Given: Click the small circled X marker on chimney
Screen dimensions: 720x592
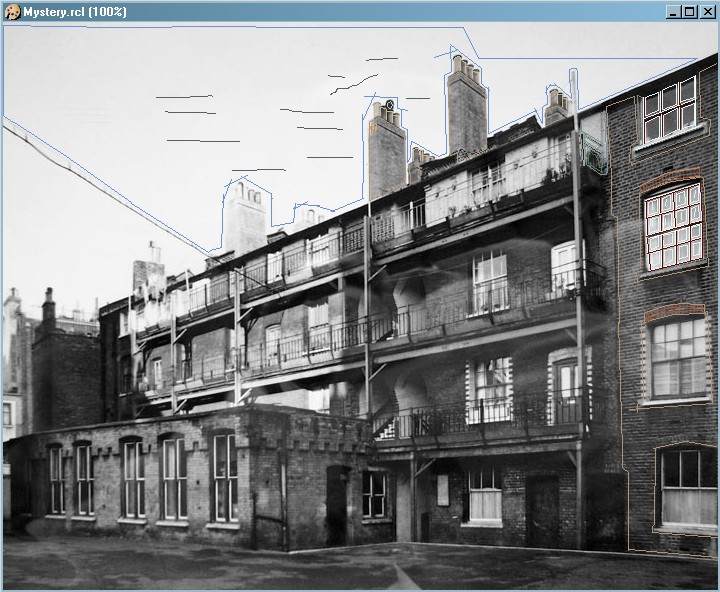Looking at the screenshot, I should [x=389, y=104].
